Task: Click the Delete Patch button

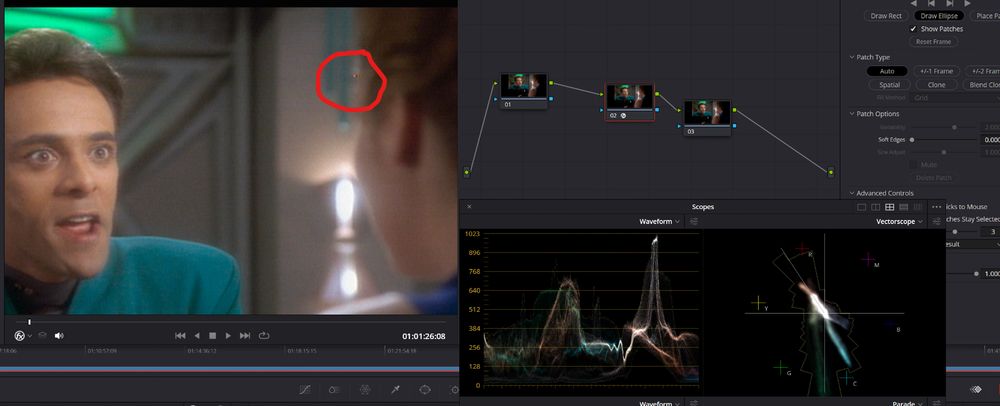Action: tap(934, 178)
